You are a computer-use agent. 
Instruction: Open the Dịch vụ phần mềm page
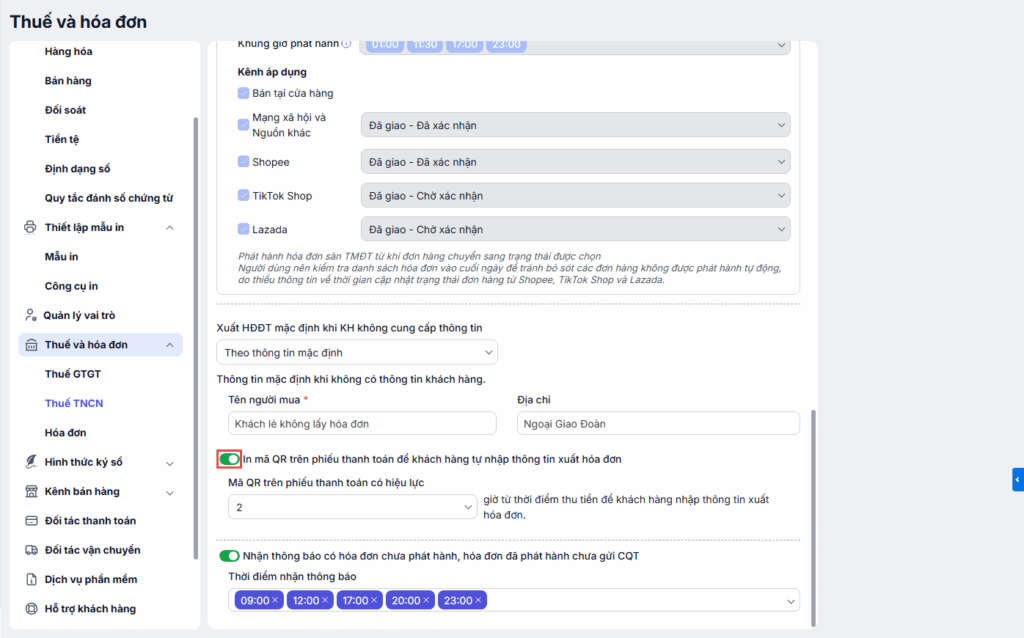point(90,579)
